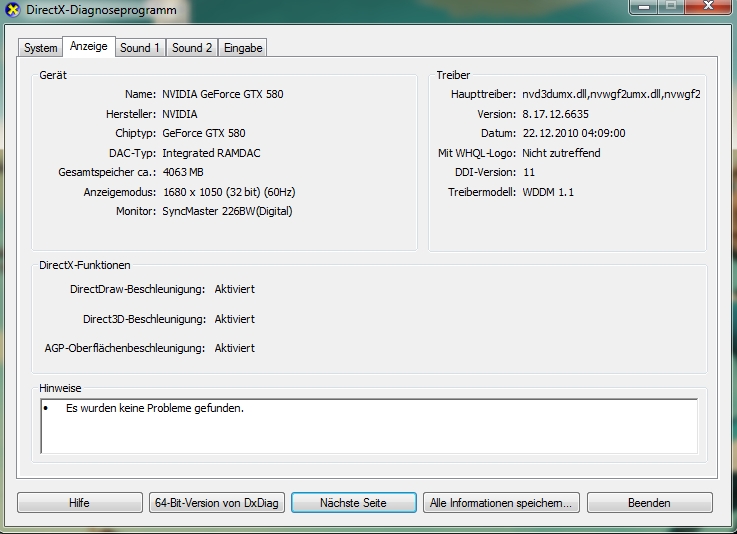Click DAC-Typ value Integrated RAMDAC
The height and width of the screenshot is (534, 737).
[211, 153]
